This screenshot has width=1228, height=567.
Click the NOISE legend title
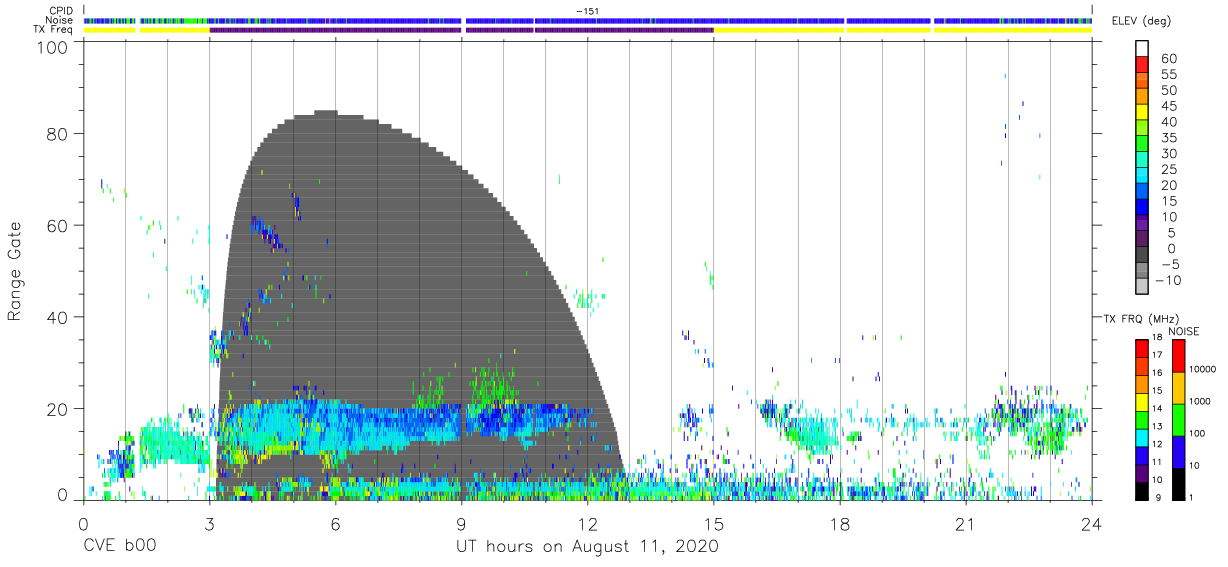point(1185,331)
